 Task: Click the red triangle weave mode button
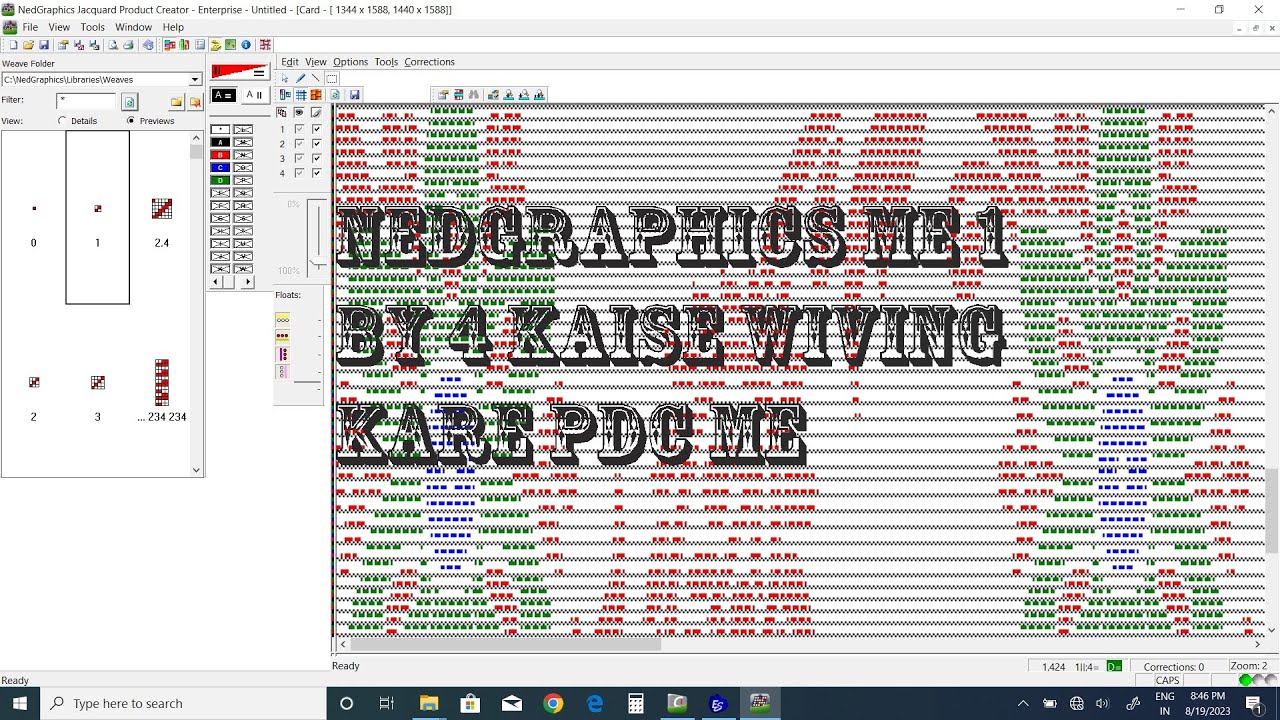(240, 71)
